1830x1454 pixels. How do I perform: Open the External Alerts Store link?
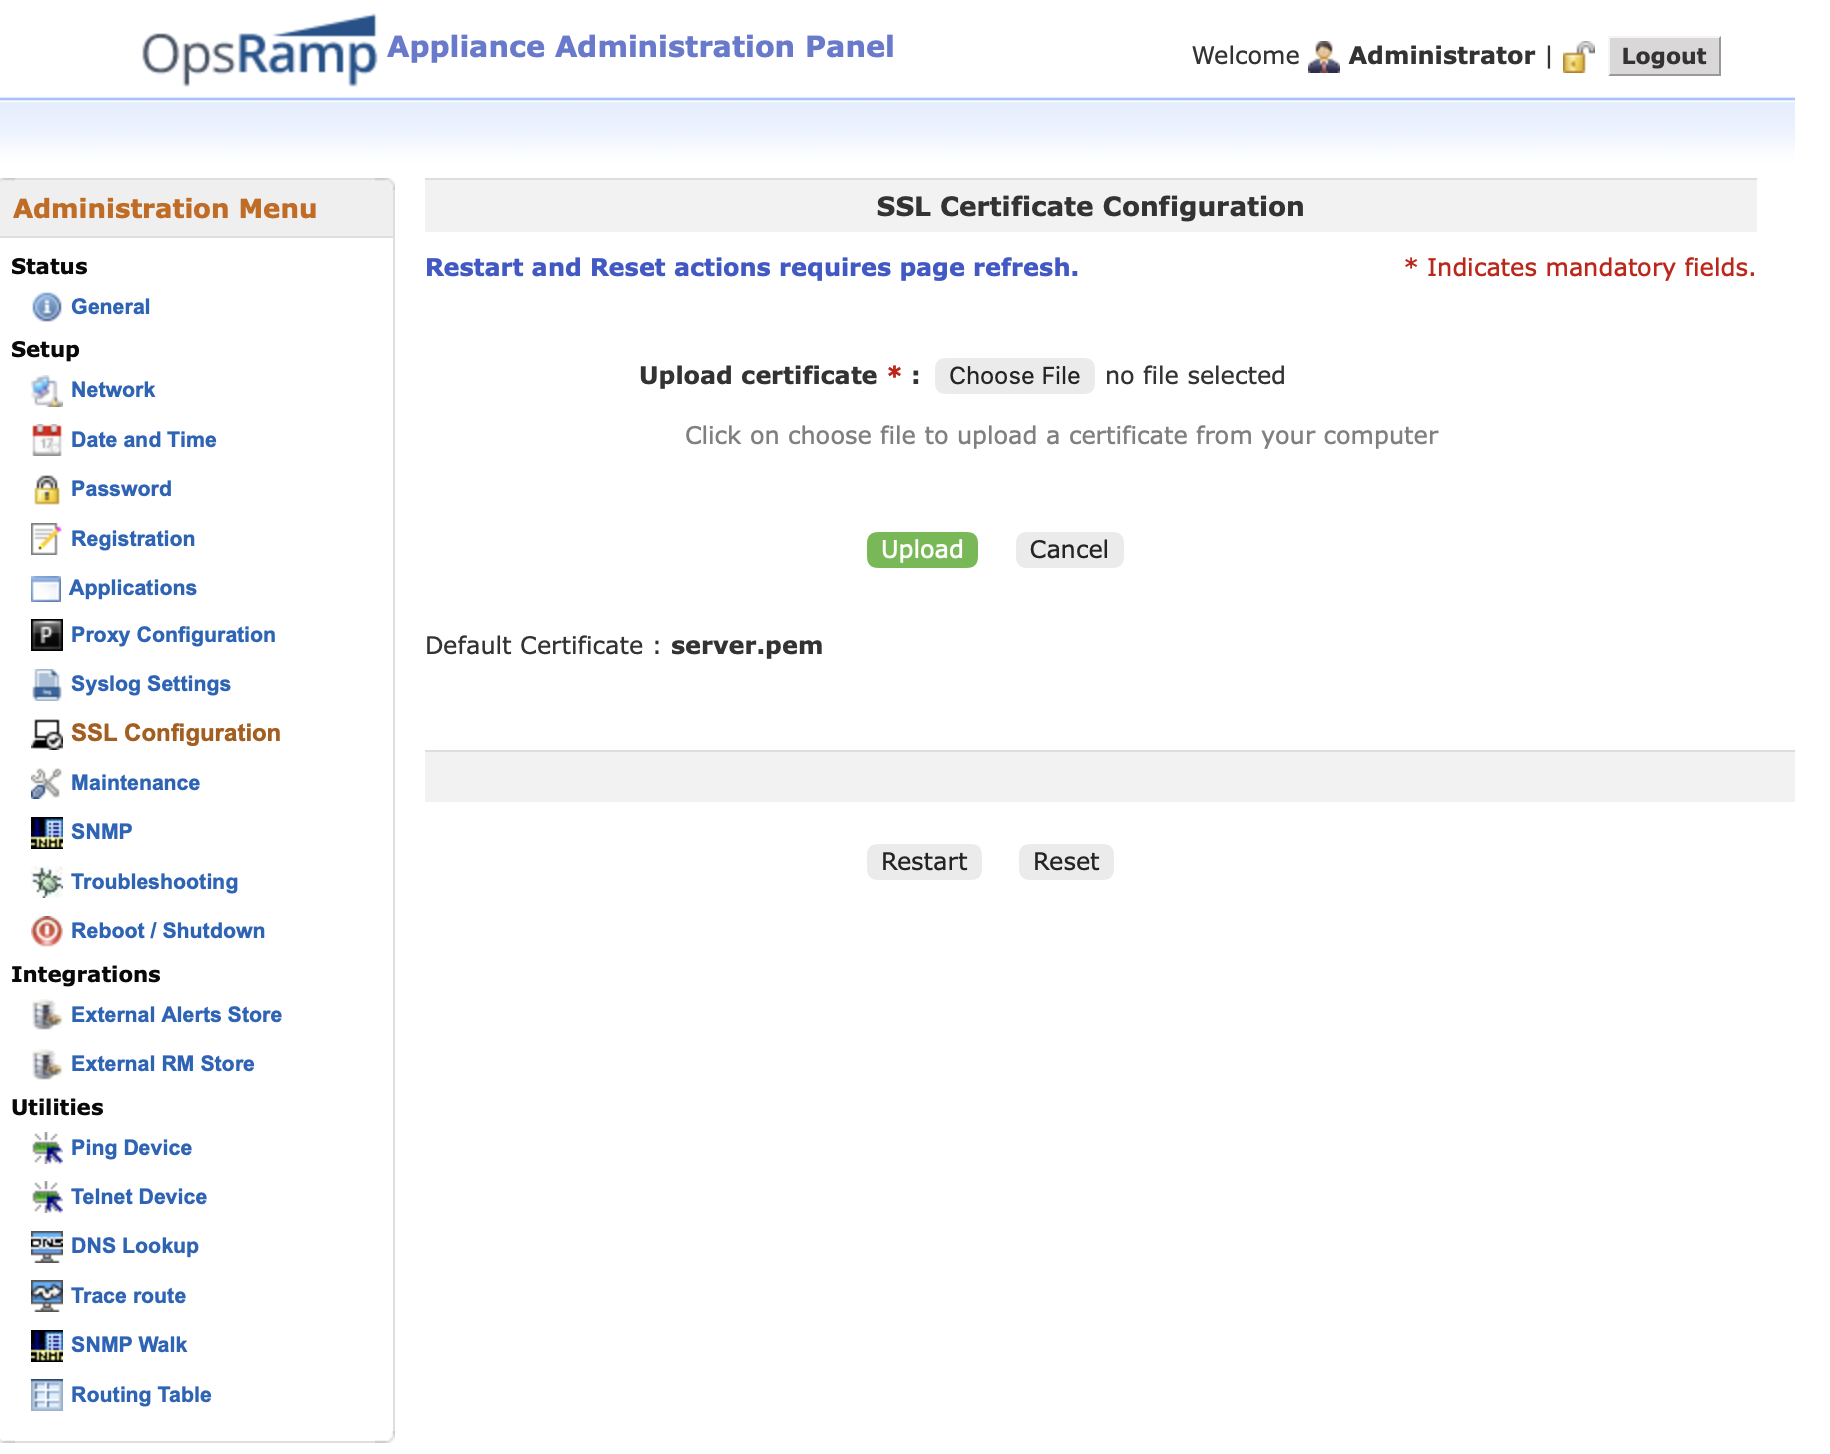176,1015
